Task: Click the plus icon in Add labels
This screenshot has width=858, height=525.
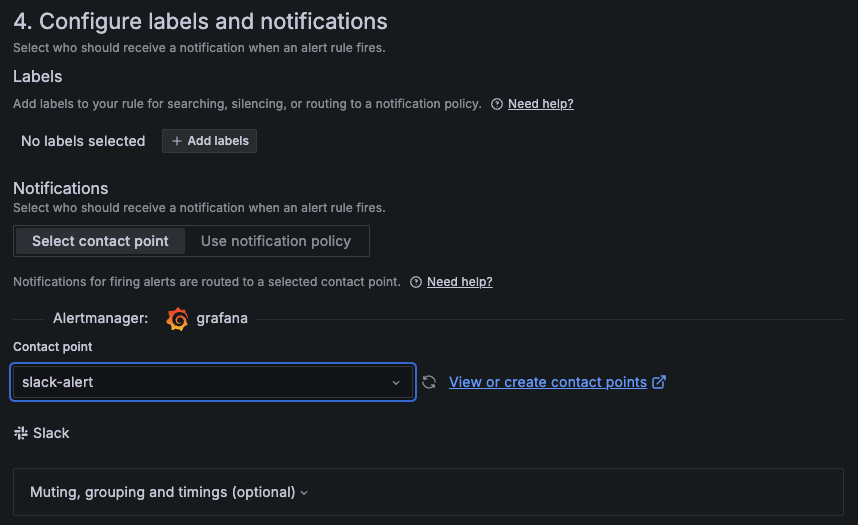Action: pos(177,141)
